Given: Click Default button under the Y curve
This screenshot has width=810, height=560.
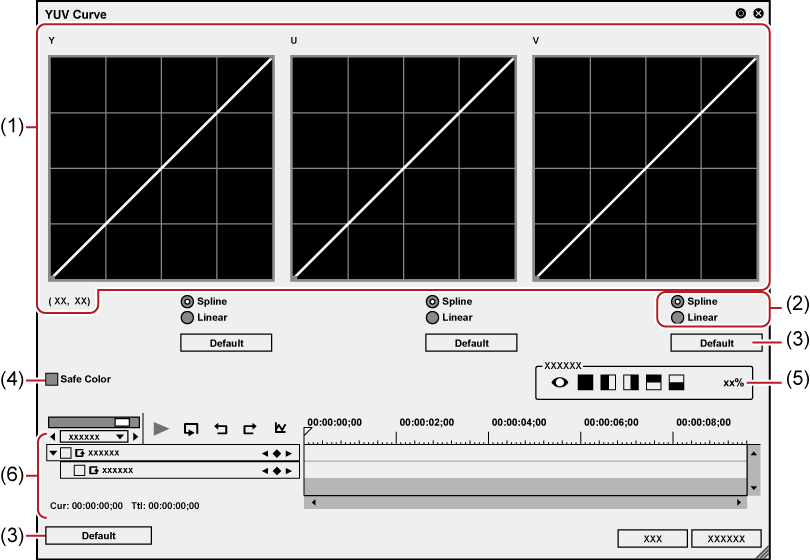Looking at the screenshot, I should 226,342.
